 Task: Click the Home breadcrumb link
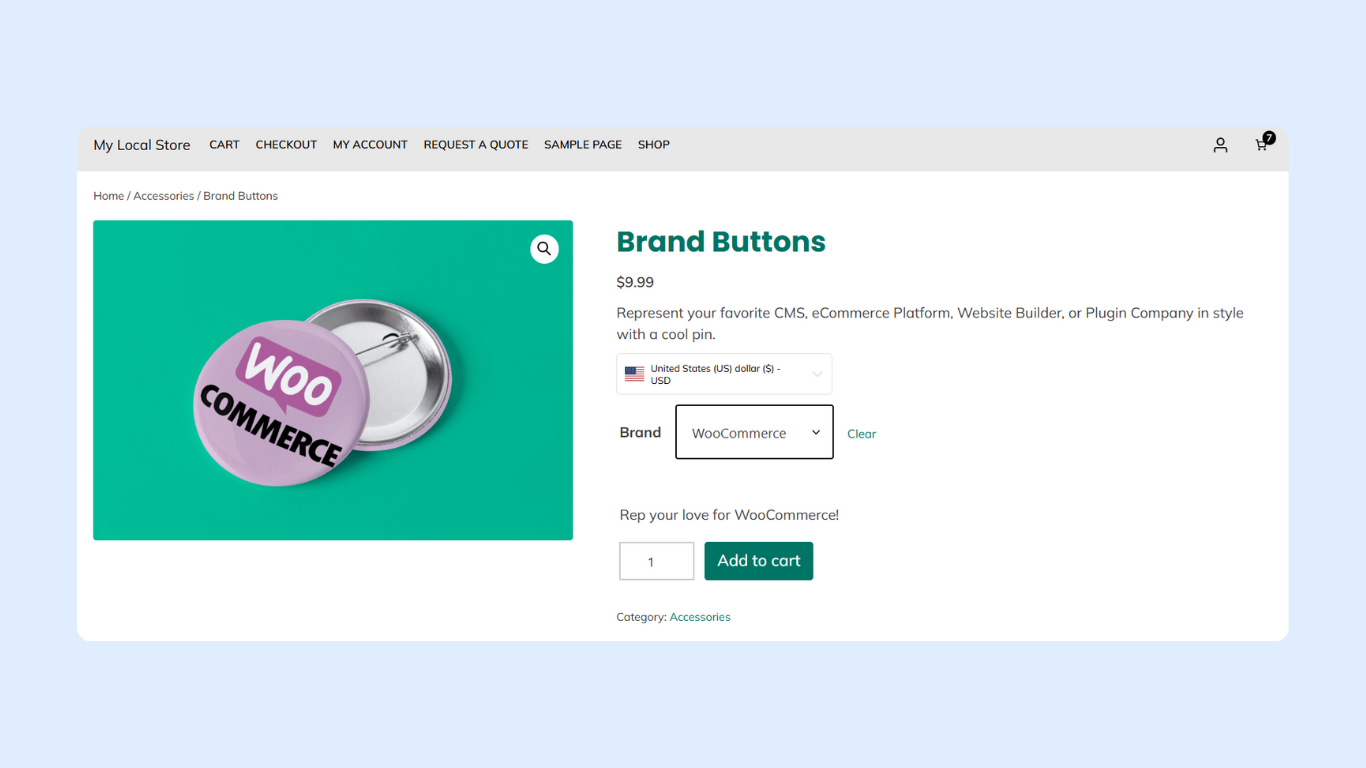[x=108, y=196]
